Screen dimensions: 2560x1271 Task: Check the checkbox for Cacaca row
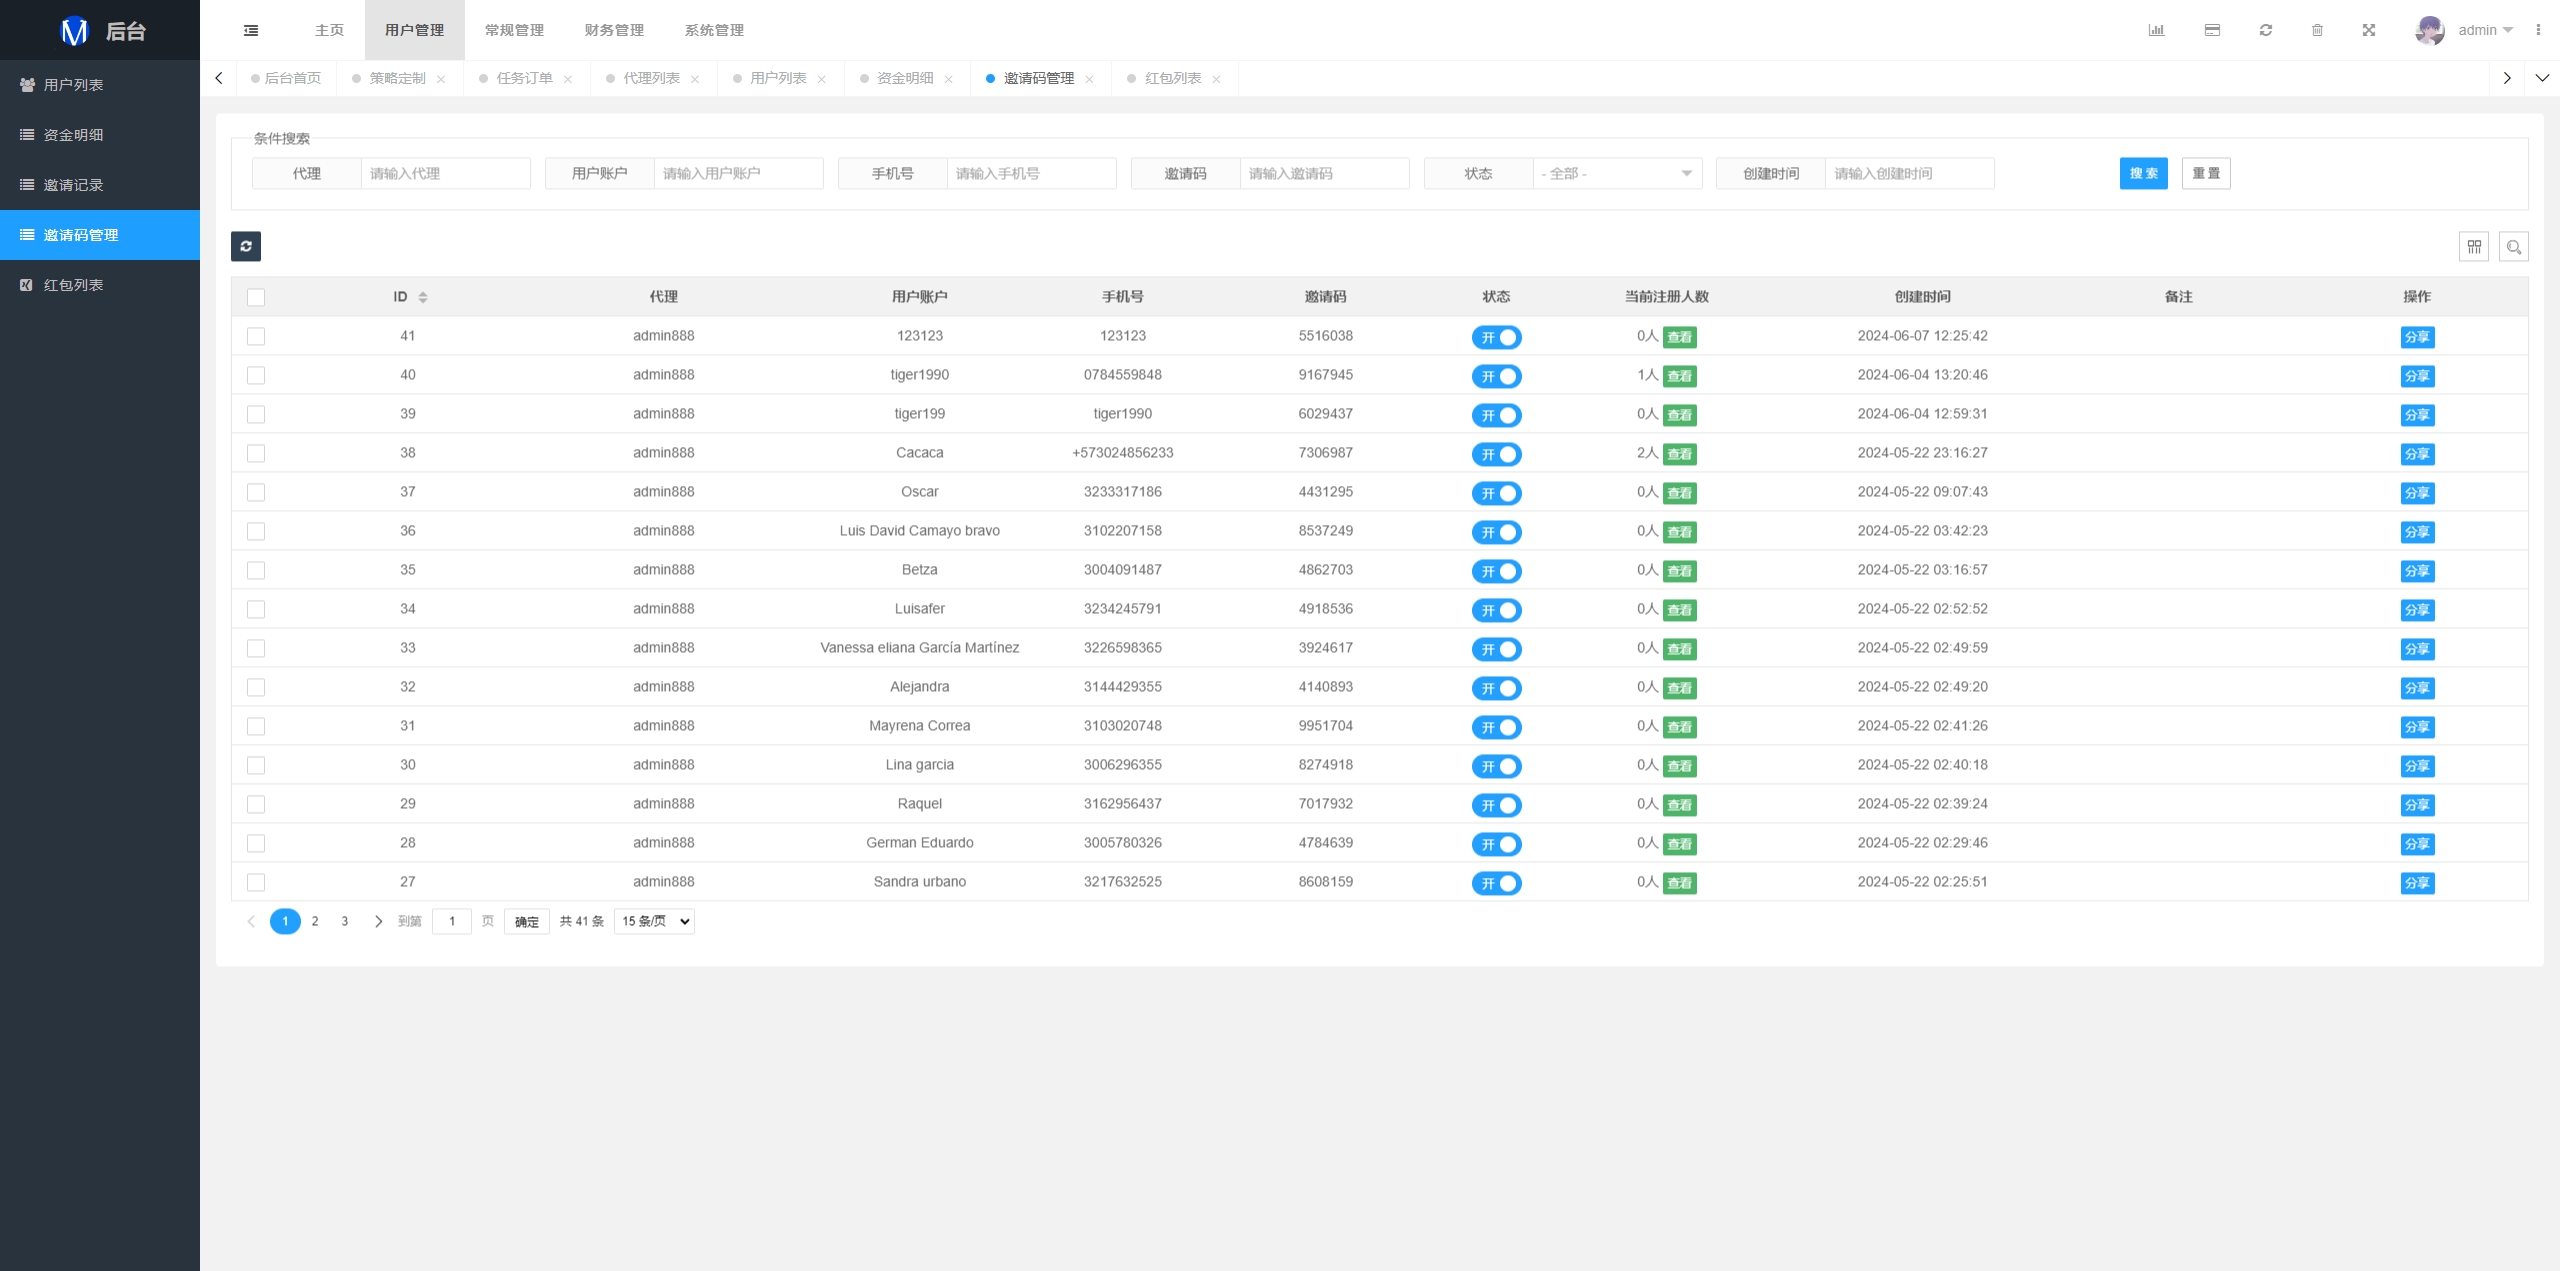pos(256,453)
